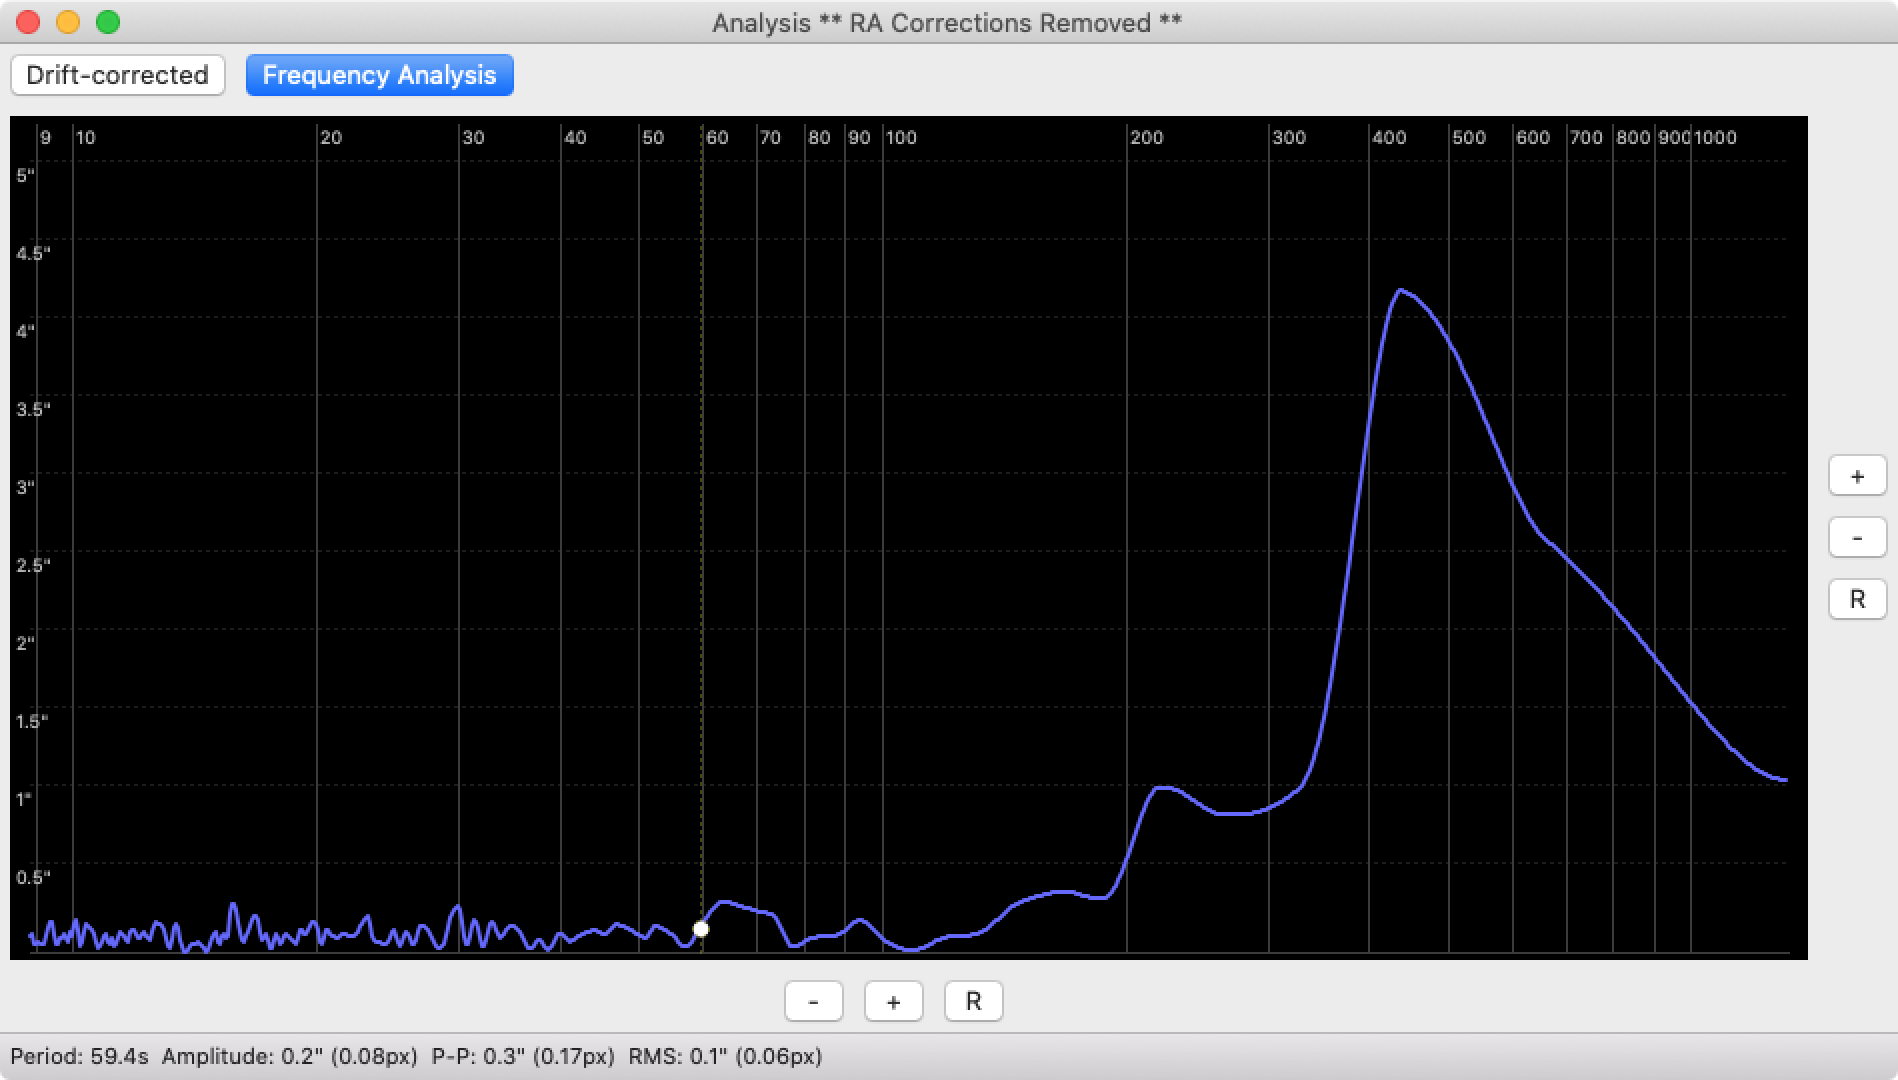Click the 1000 period label on top axis

(x=1715, y=138)
